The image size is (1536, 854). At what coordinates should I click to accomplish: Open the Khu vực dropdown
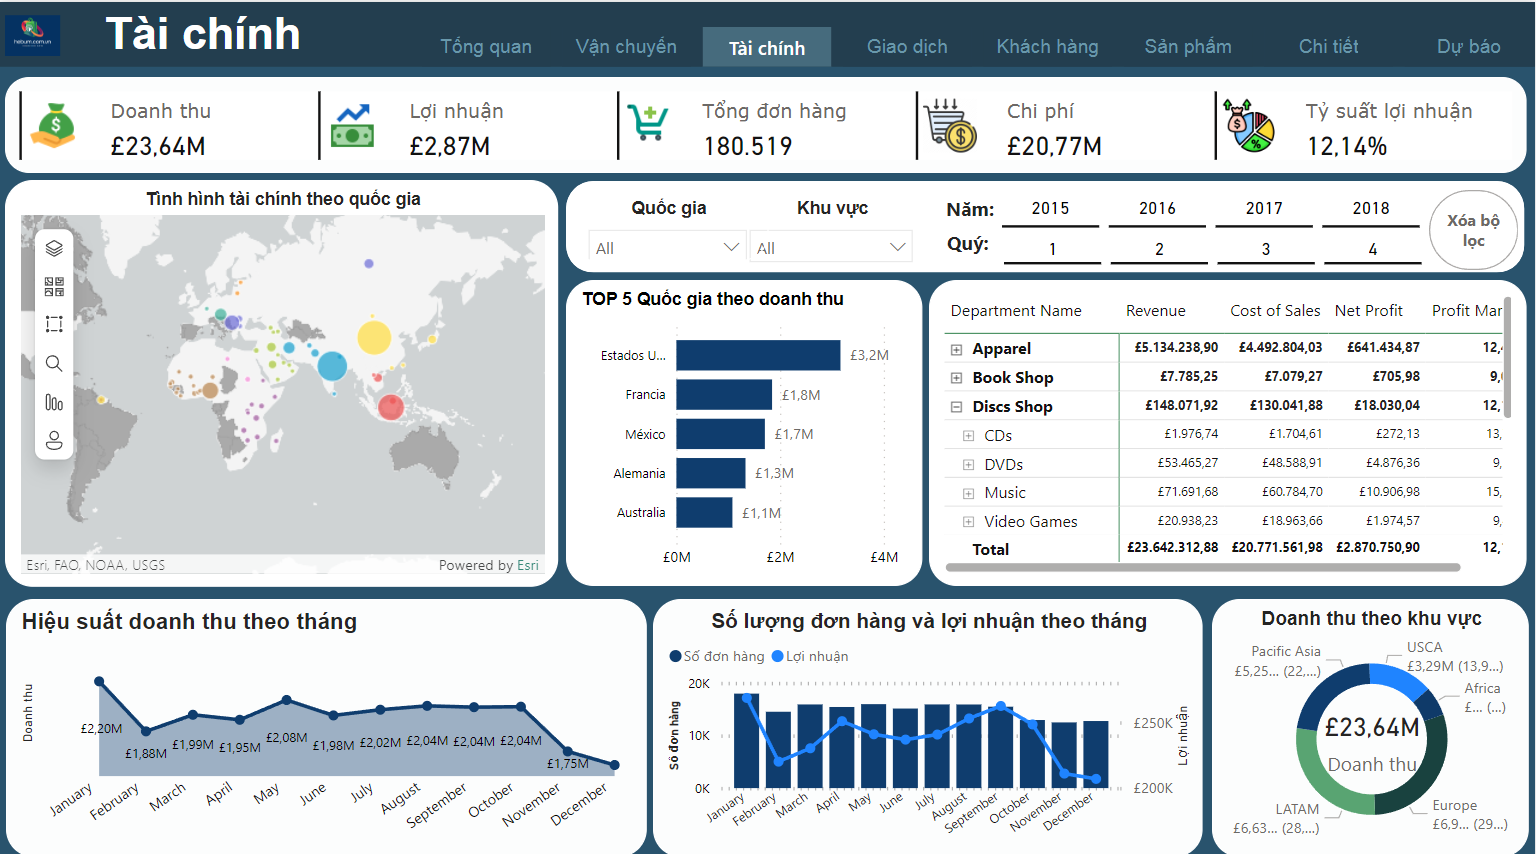pos(831,247)
